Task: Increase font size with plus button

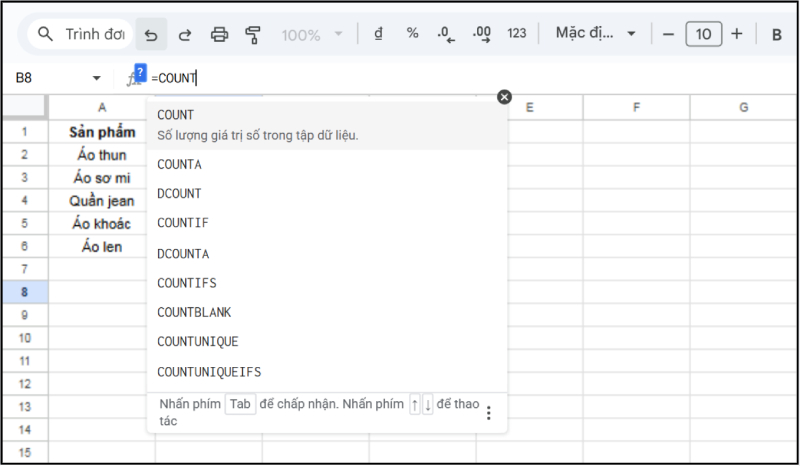Action: [x=737, y=34]
